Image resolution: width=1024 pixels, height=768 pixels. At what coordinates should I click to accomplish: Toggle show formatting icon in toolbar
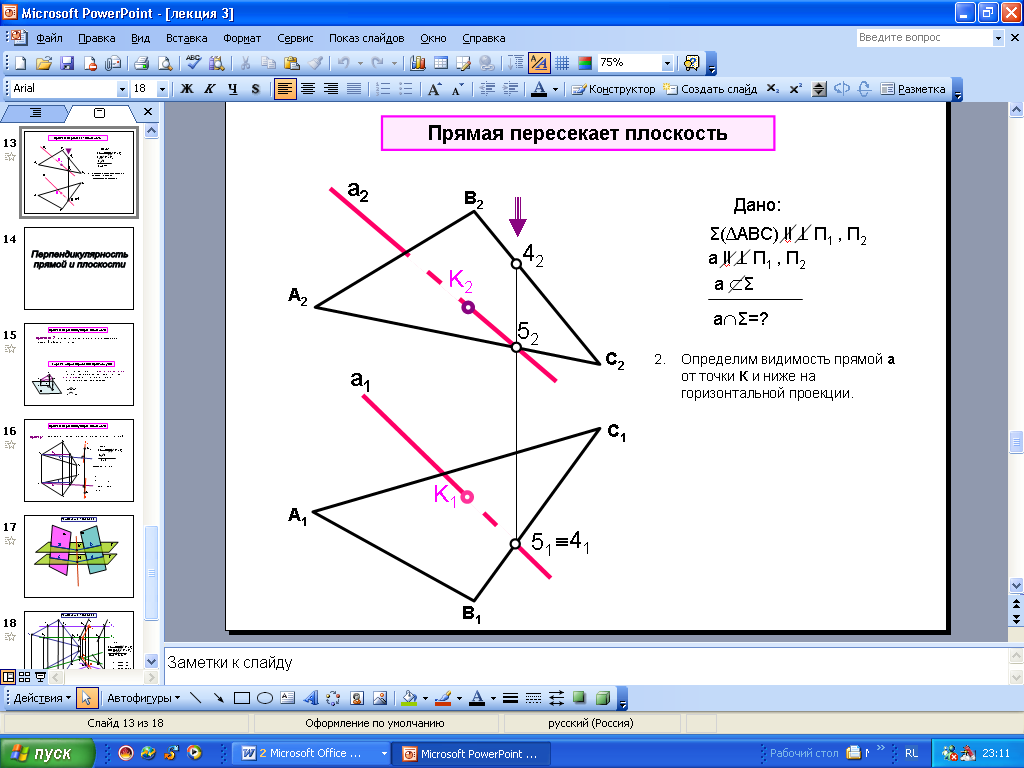(x=539, y=63)
